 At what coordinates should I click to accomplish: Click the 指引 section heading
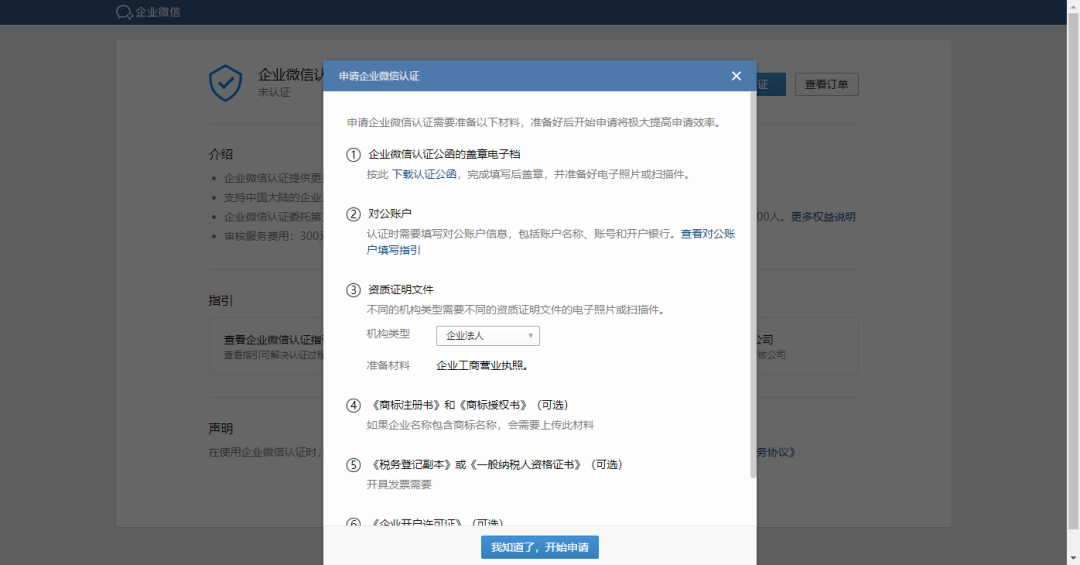(x=220, y=300)
